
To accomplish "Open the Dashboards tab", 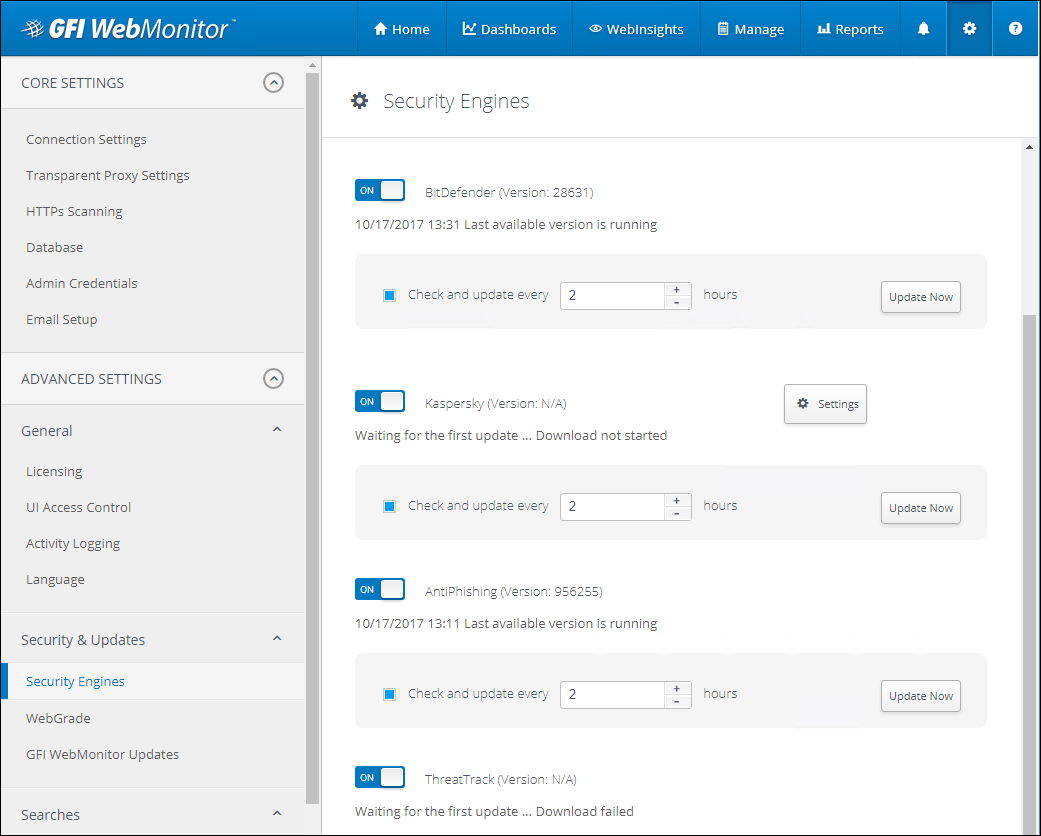I will [509, 29].
